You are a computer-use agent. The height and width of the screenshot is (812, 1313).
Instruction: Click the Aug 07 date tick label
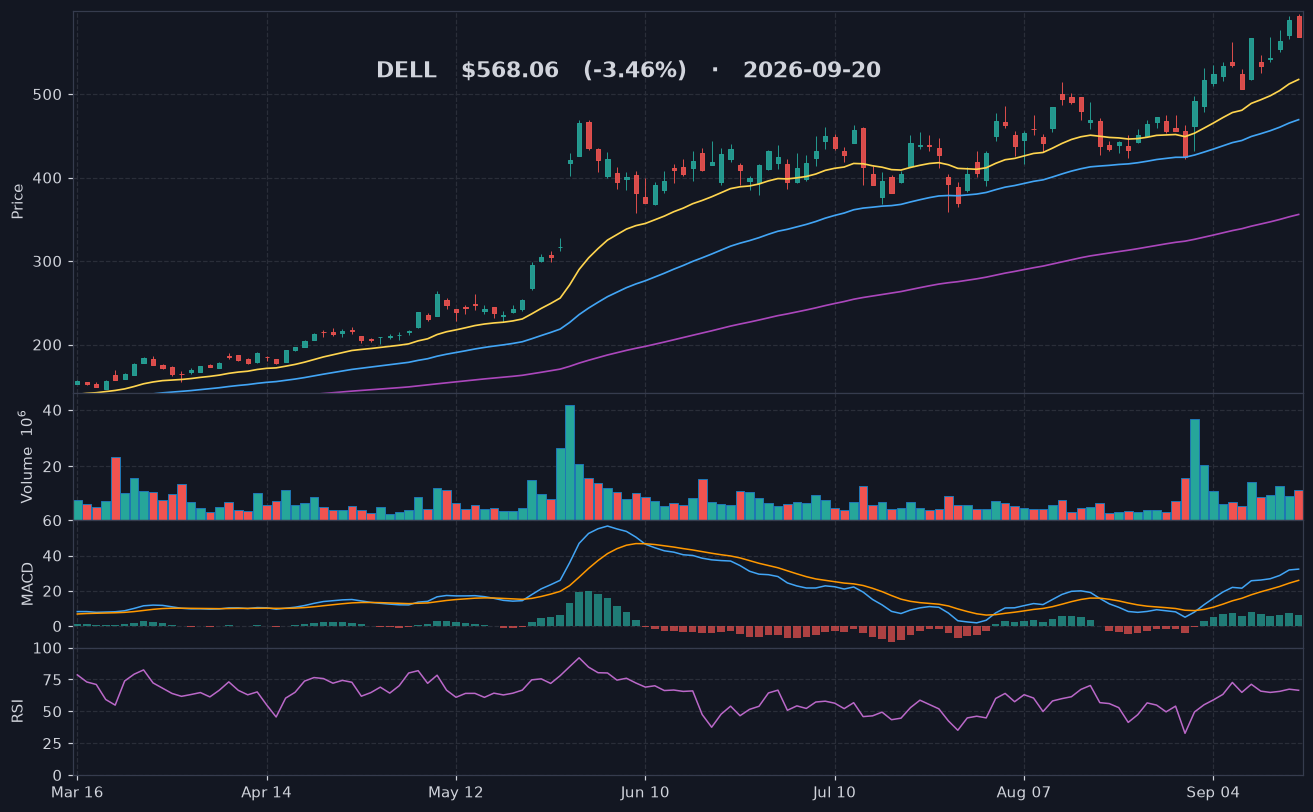tap(1024, 792)
